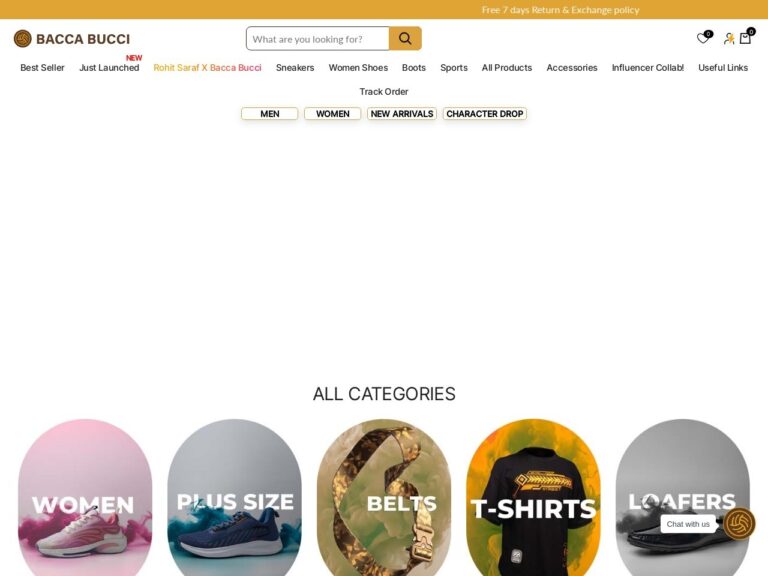Open the shopping bag cart icon
The image size is (768, 576).
(x=745, y=38)
